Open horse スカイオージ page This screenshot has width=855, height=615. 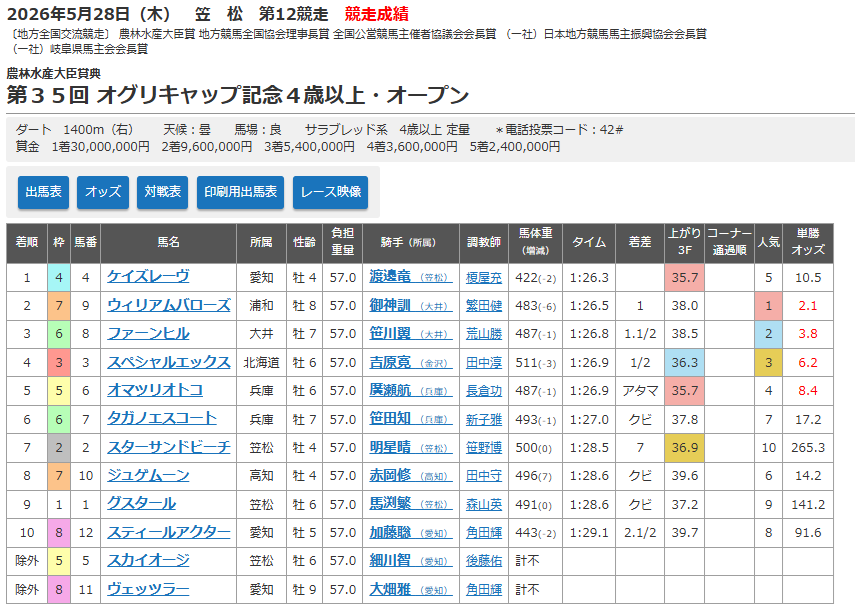tap(148, 560)
